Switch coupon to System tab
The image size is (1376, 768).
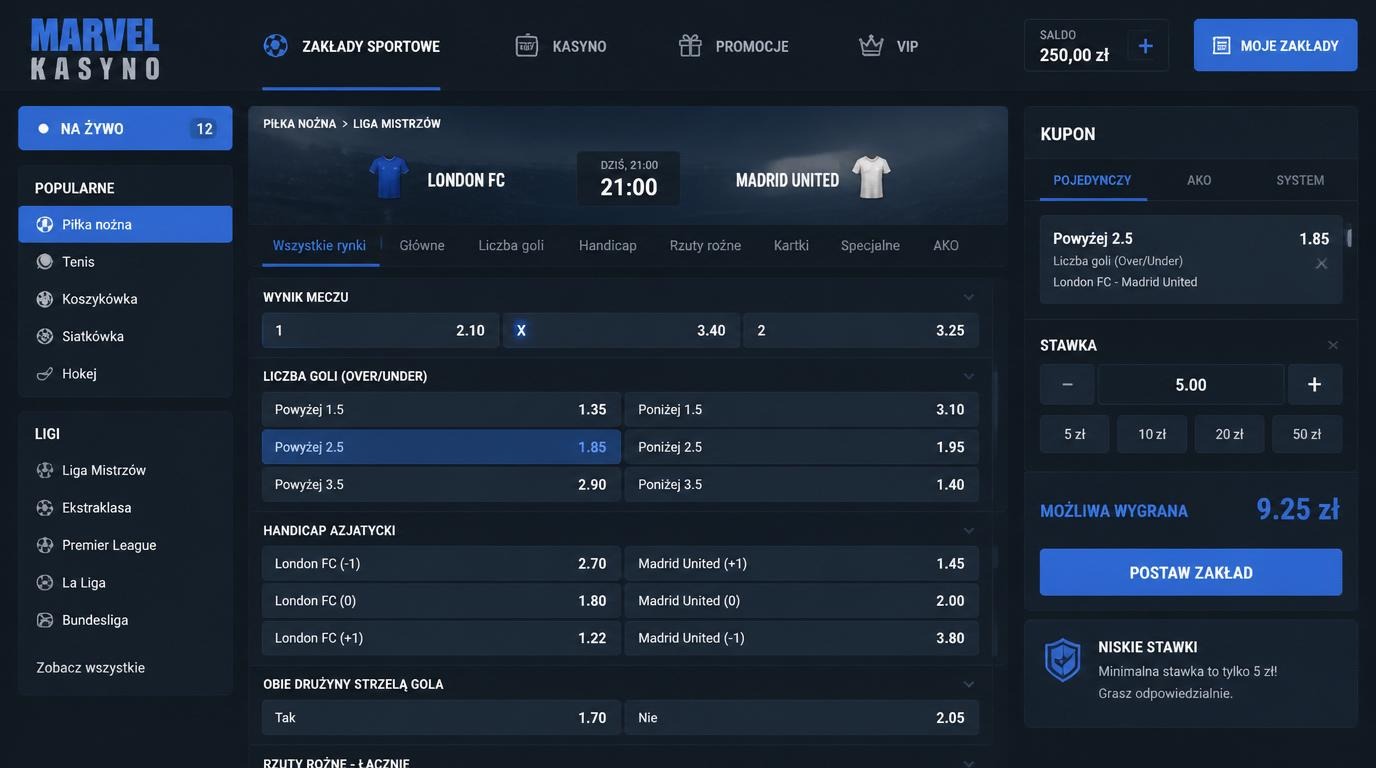point(1300,180)
